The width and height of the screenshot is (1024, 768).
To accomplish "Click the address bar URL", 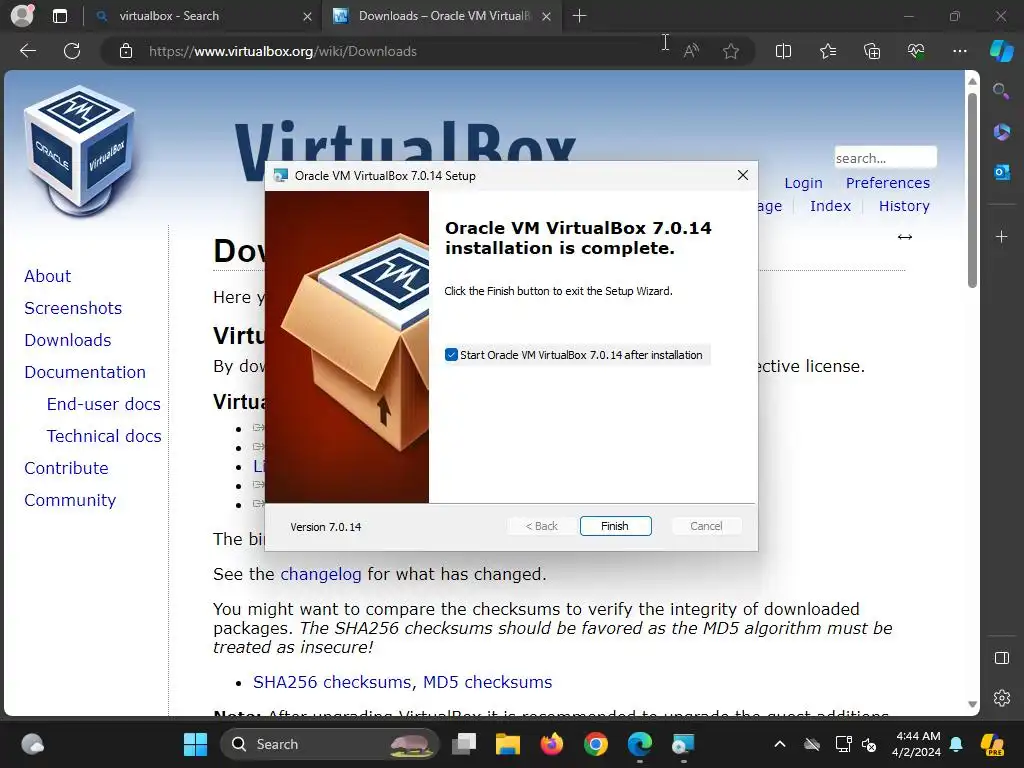I will (283, 51).
